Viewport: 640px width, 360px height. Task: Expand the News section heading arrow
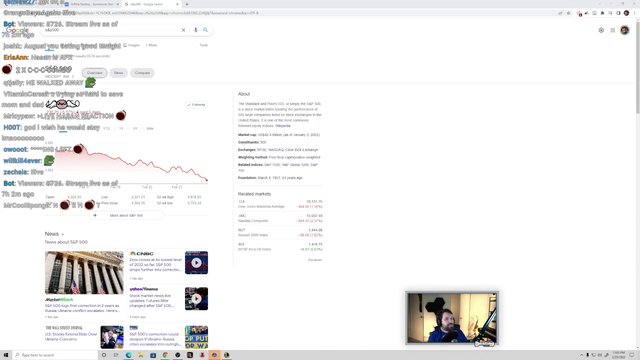click(x=63, y=234)
